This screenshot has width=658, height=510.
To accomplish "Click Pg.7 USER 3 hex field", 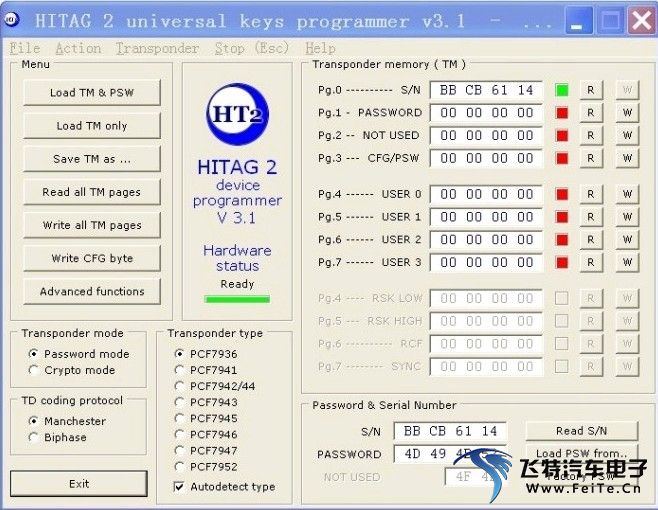I will click(486, 262).
